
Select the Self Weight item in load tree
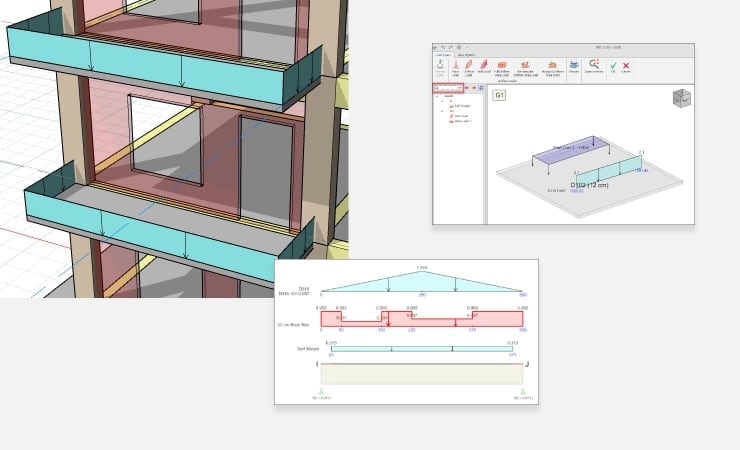pos(462,106)
